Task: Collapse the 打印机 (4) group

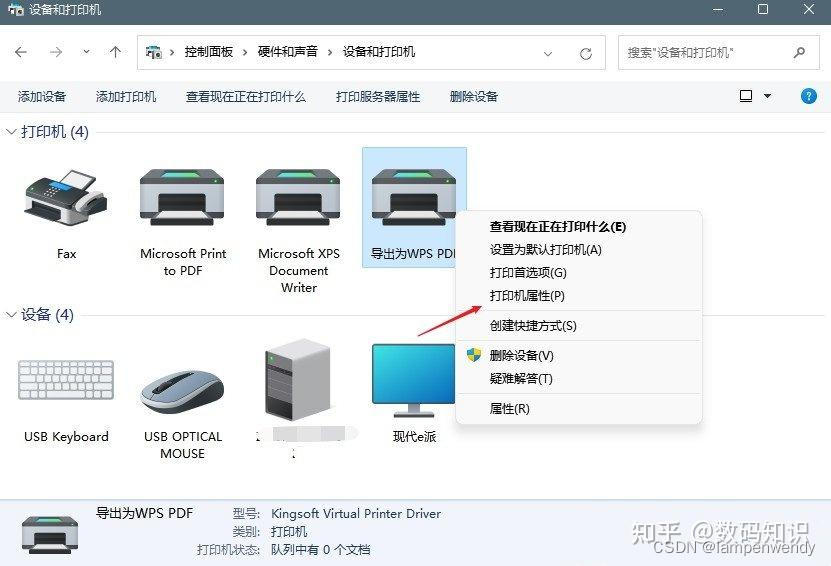Action: 11,131
